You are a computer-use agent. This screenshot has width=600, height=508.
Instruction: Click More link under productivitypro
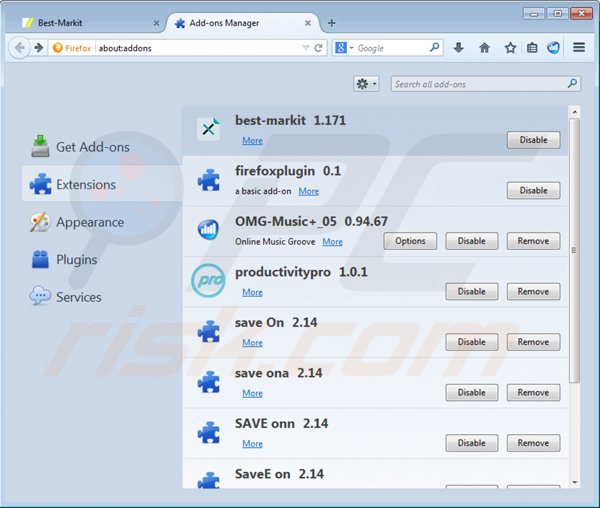coord(253,292)
